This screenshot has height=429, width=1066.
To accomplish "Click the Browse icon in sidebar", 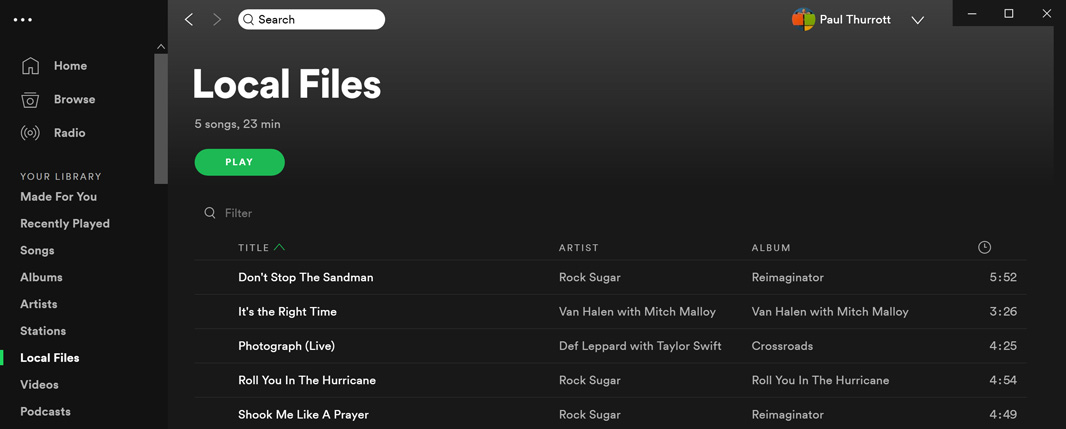I will [31, 99].
